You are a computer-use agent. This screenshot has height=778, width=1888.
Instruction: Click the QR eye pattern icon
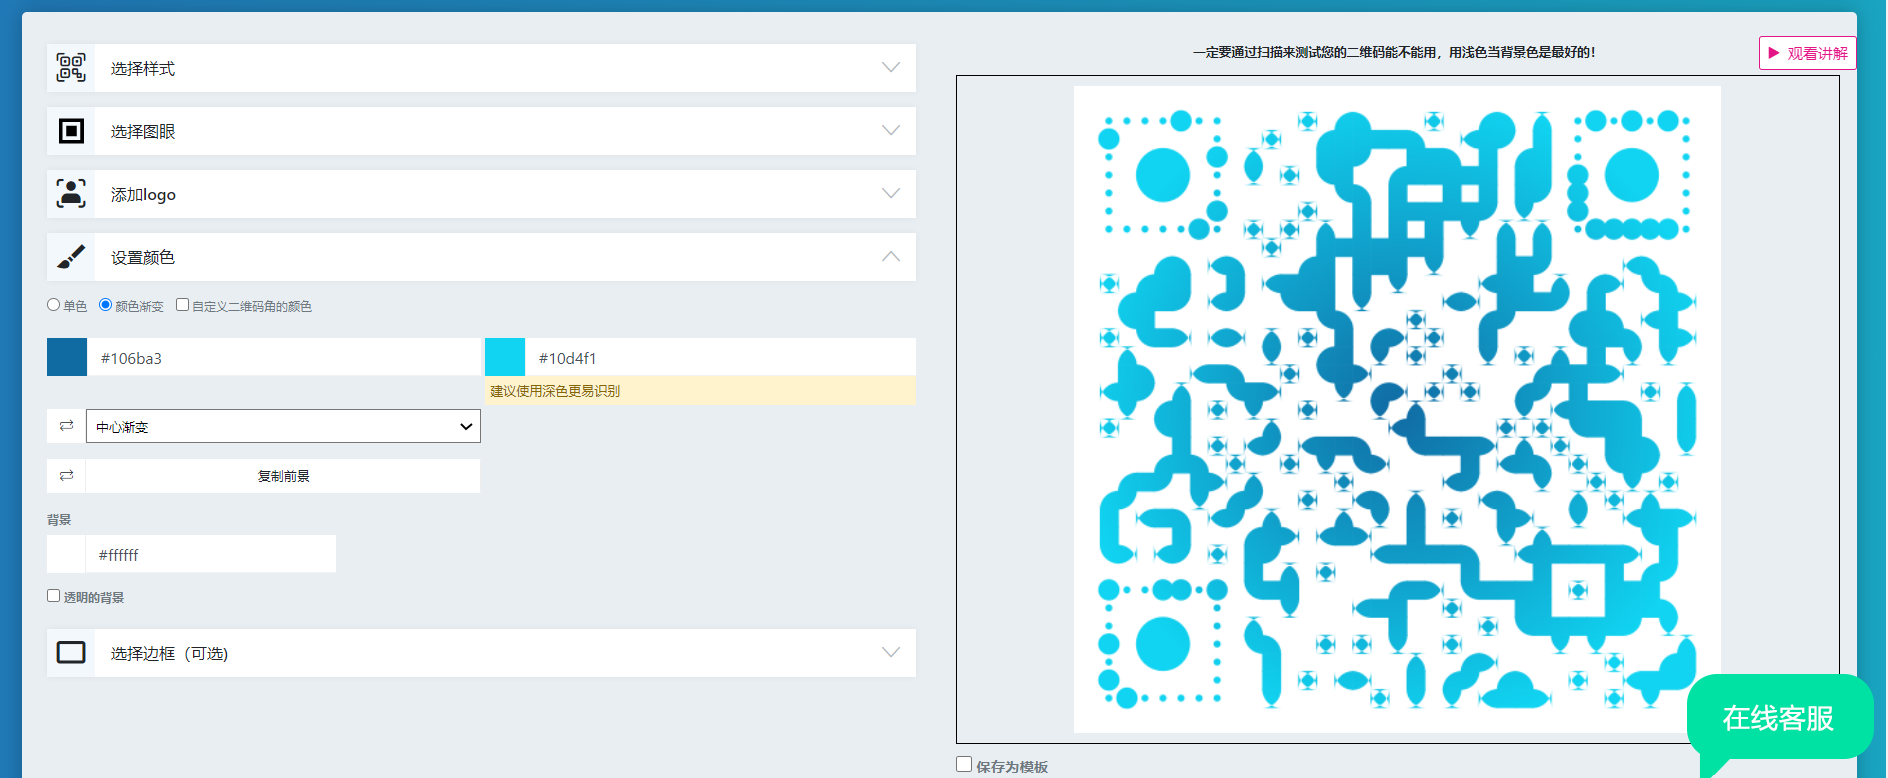tap(71, 131)
